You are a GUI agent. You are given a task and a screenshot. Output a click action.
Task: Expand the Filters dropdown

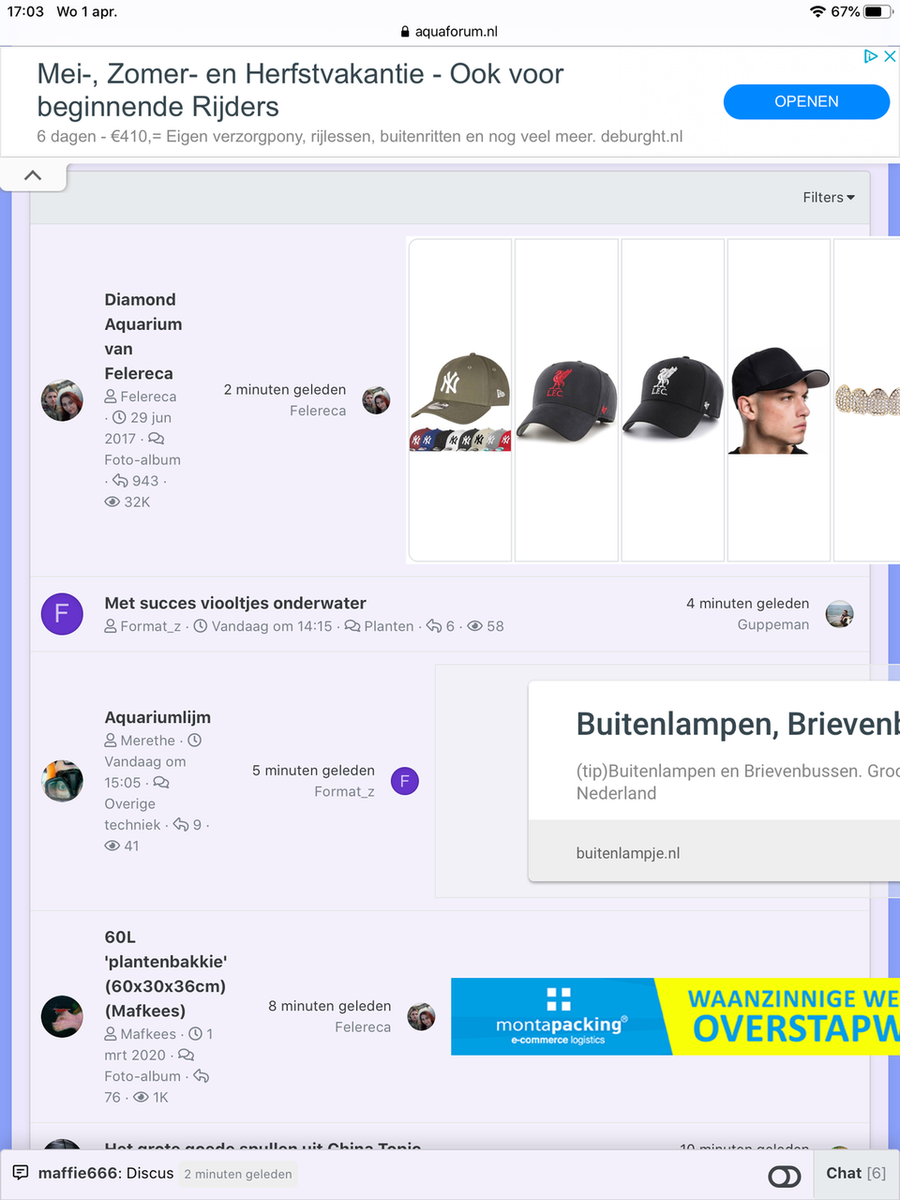pos(828,198)
